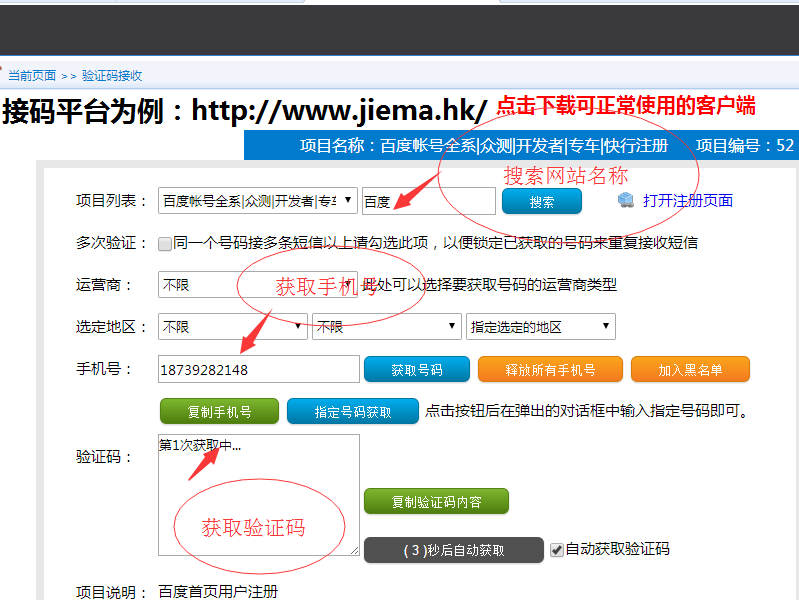
Task: Expand the second 选定地区 dropdown
Action: tap(386, 327)
